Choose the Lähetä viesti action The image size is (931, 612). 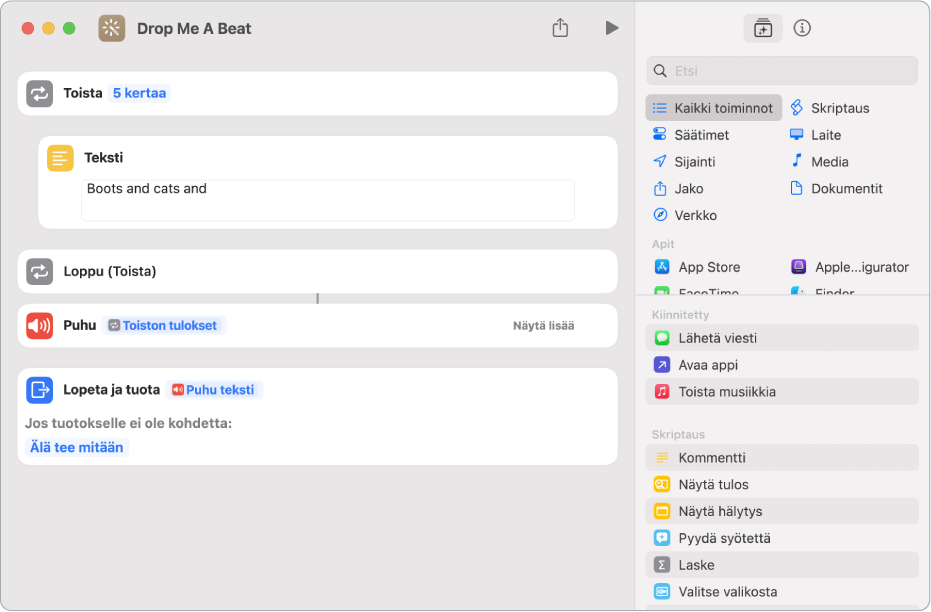(782, 338)
